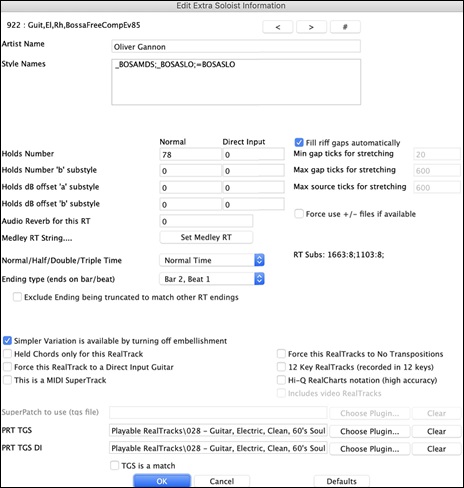Edit Holds dB offset 'a' substyle Normal field
The width and height of the screenshot is (464, 488).
pos(190,187)
